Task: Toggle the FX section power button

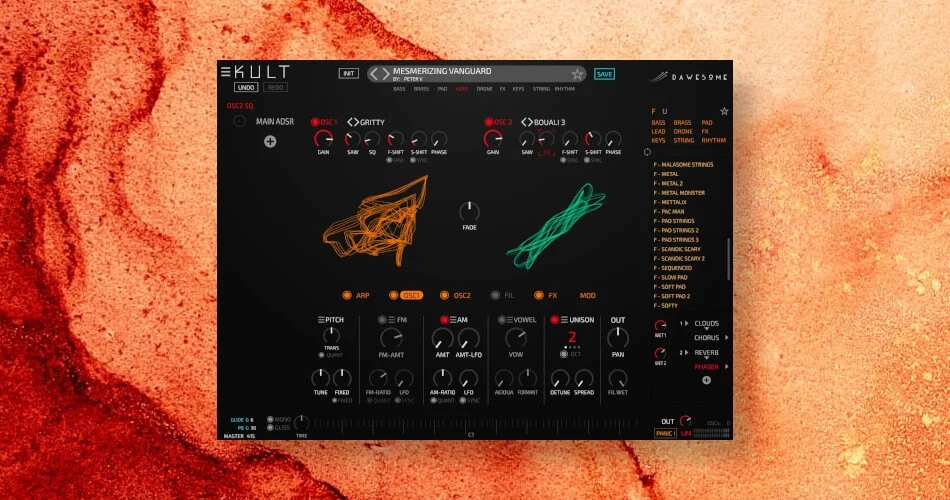Action: (x=539, y=295)
